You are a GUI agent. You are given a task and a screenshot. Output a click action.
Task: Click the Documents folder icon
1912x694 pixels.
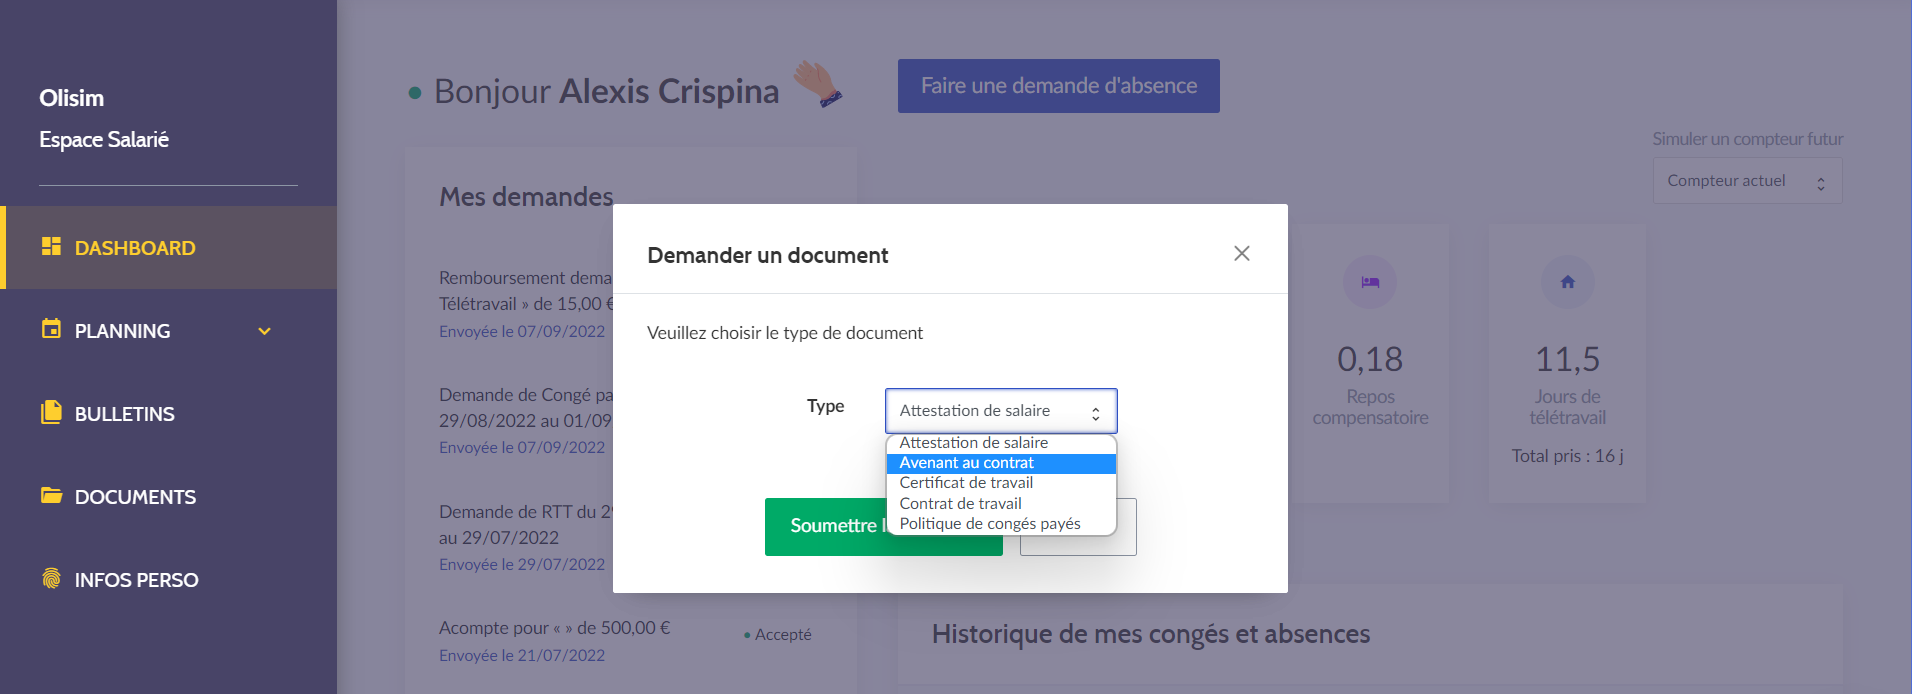(x=51, y=495)
